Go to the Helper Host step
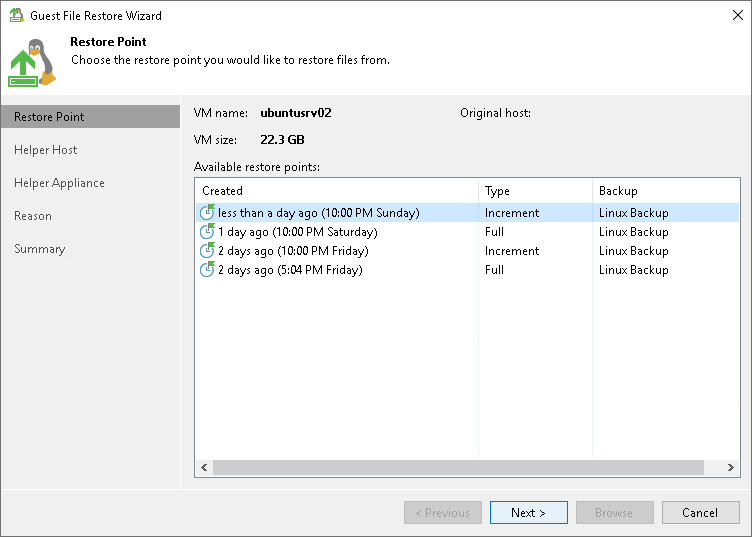 point(46,150)
